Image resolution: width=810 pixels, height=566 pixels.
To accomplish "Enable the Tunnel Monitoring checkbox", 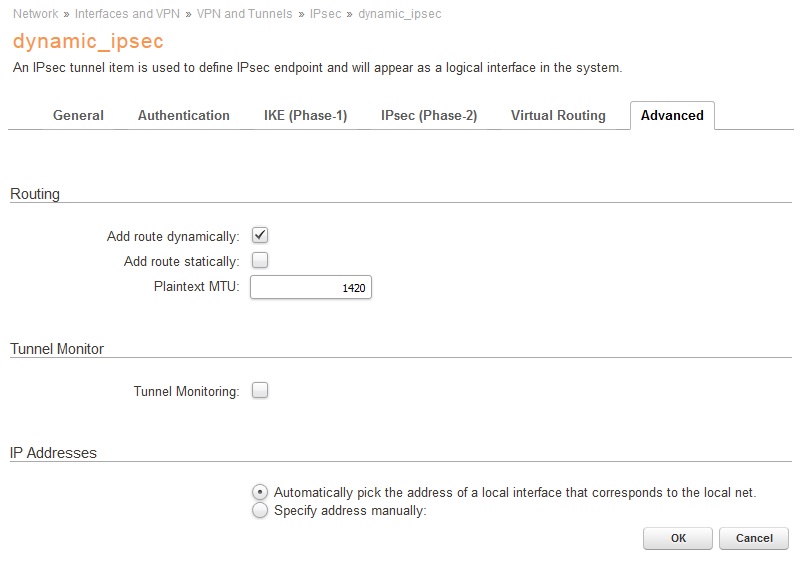I will pos(260,391).
